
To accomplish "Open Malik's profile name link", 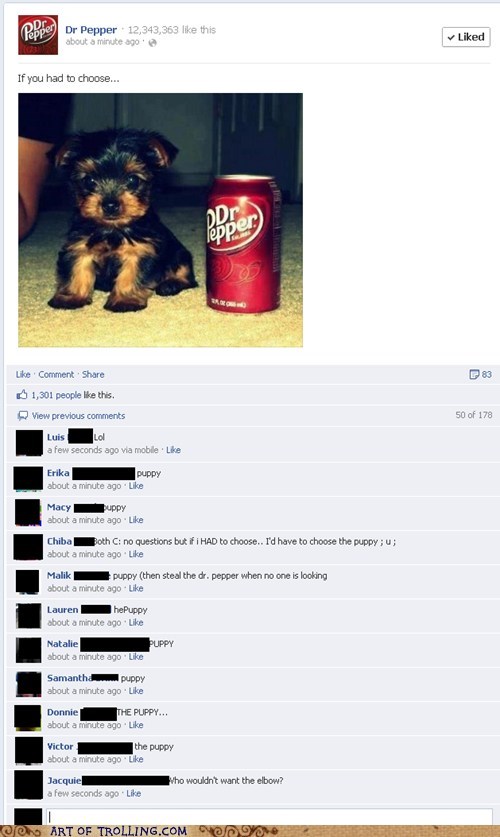I will pos(59,575).
